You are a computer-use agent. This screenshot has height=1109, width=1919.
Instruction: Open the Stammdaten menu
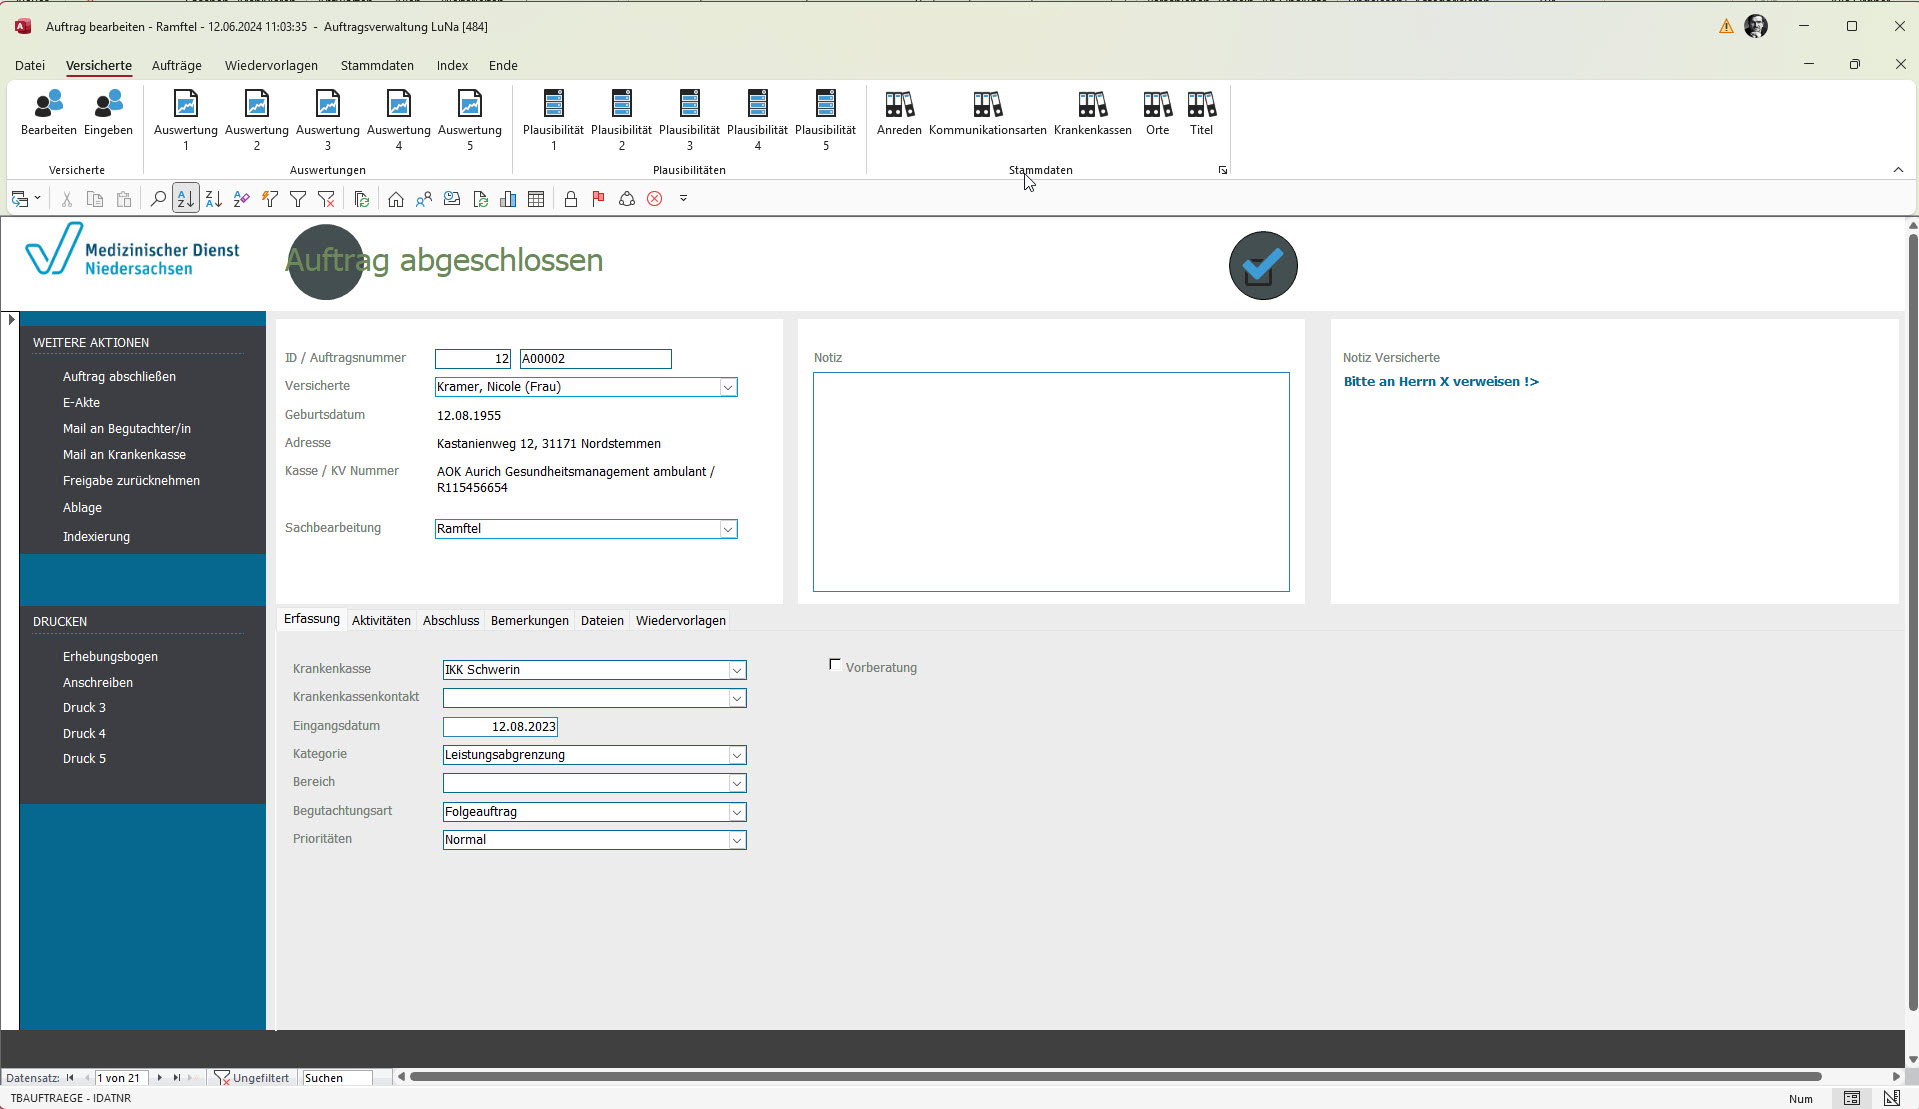pyautogui.click(x=377, y=66)
